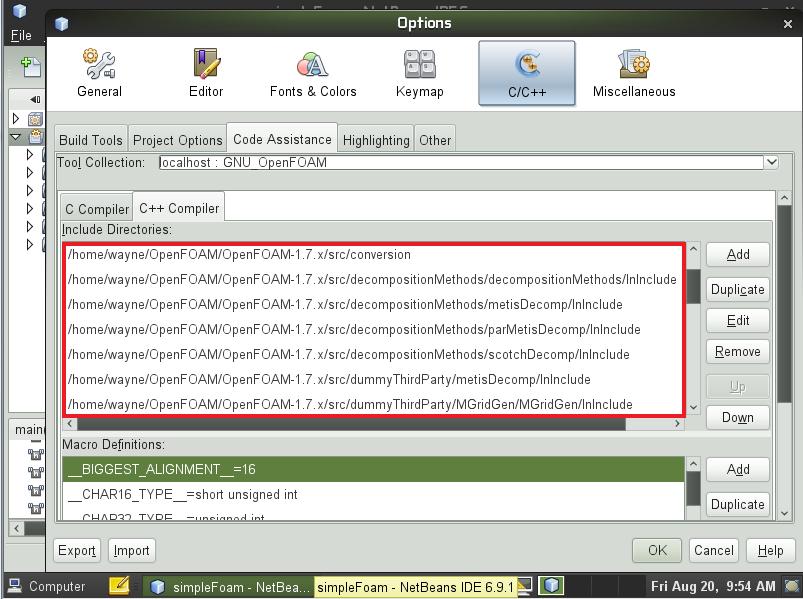Select the src/conversion include directory entry
This screenshot has width=803, height=599.
coord(239,255)
